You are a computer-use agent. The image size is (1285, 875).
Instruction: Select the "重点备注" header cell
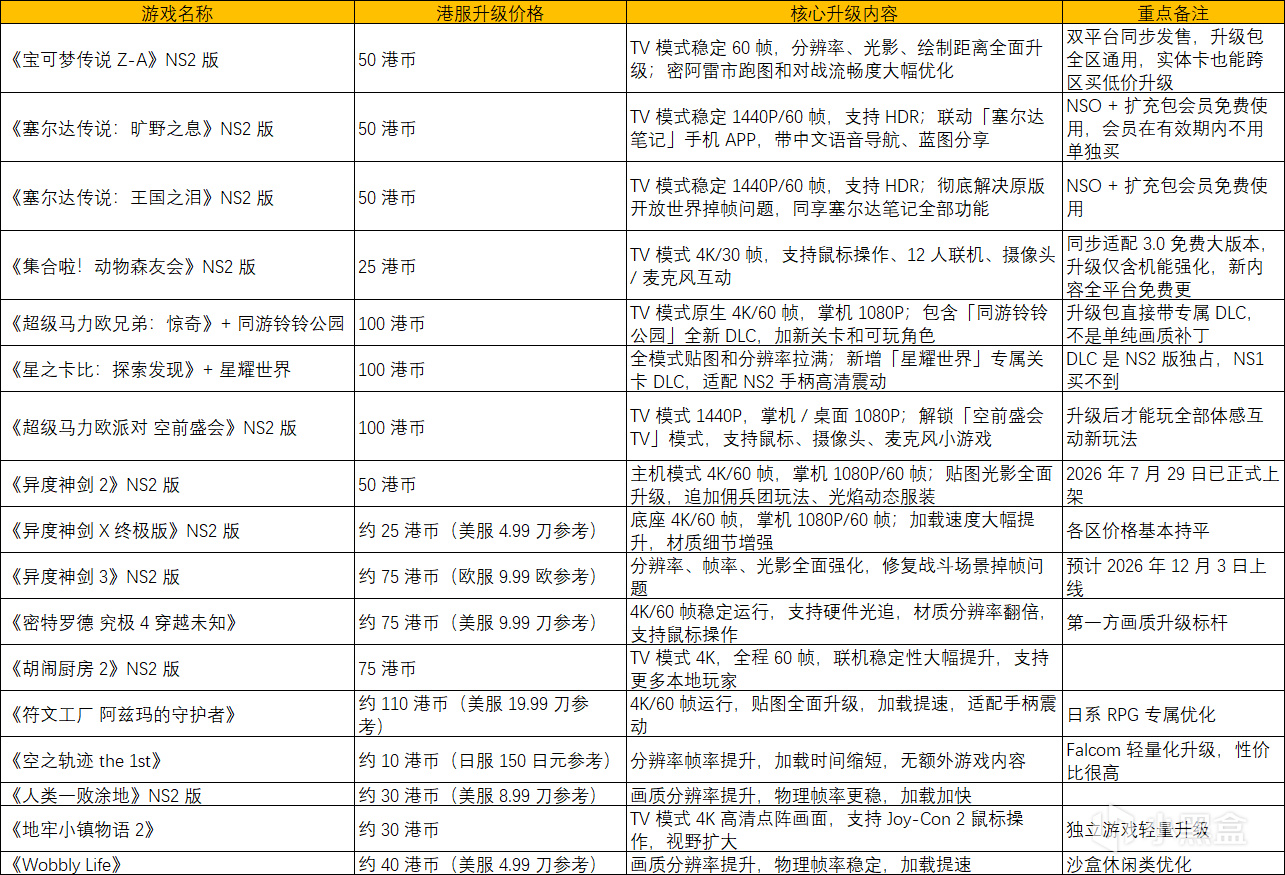pyautogui.click(x=1173, y=13)
